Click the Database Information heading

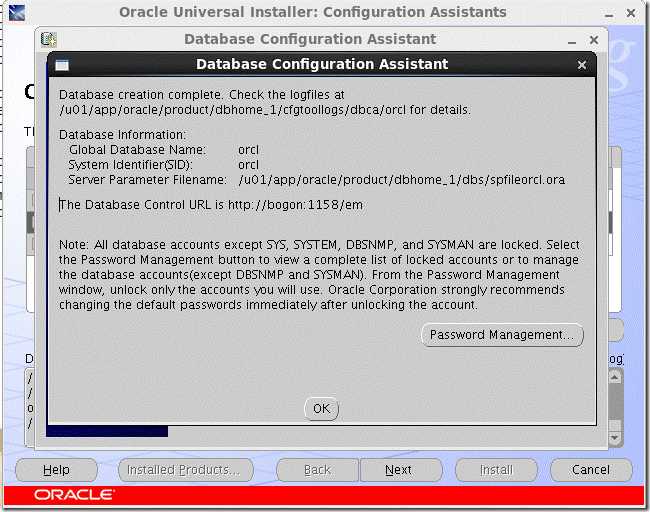pos(123,135)
